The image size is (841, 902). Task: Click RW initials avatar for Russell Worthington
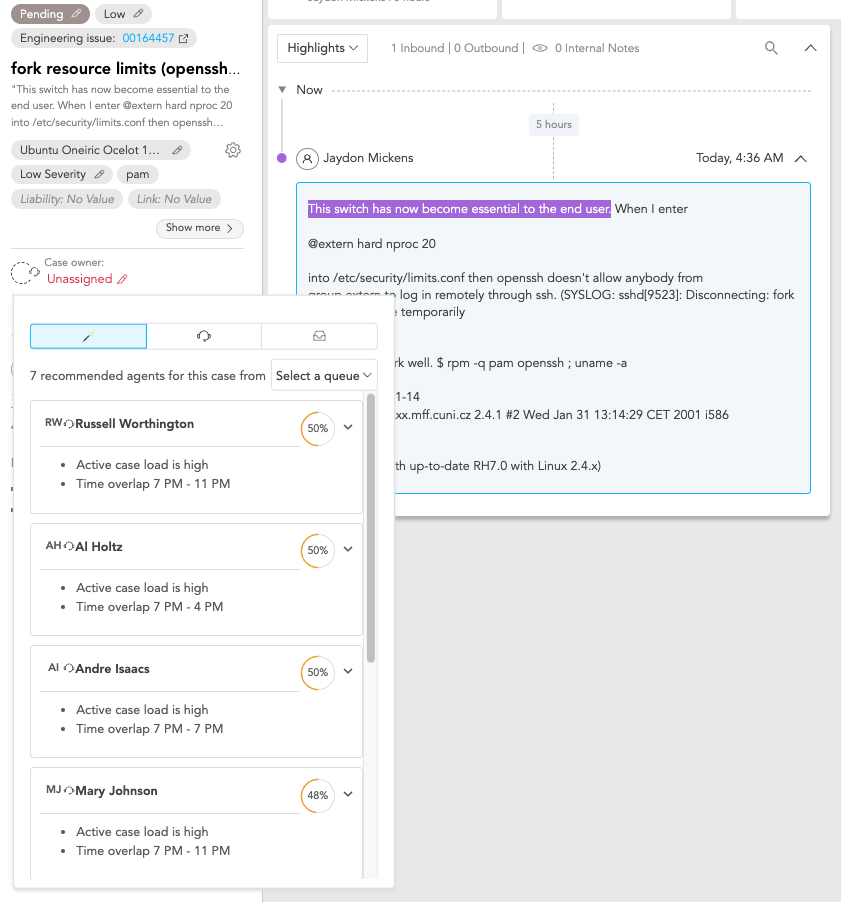53,423
